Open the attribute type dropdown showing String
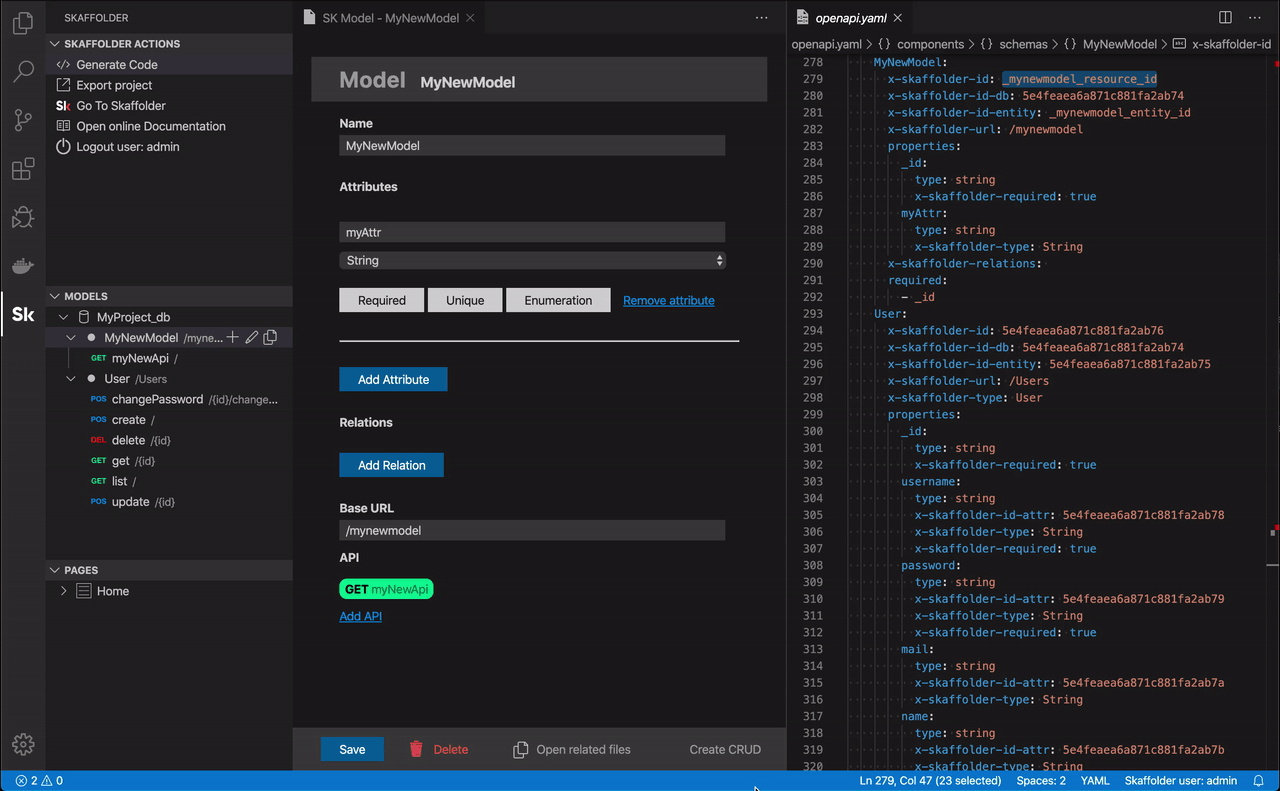Viewport: 1280px width, 791px height. [x=532, y=259]
